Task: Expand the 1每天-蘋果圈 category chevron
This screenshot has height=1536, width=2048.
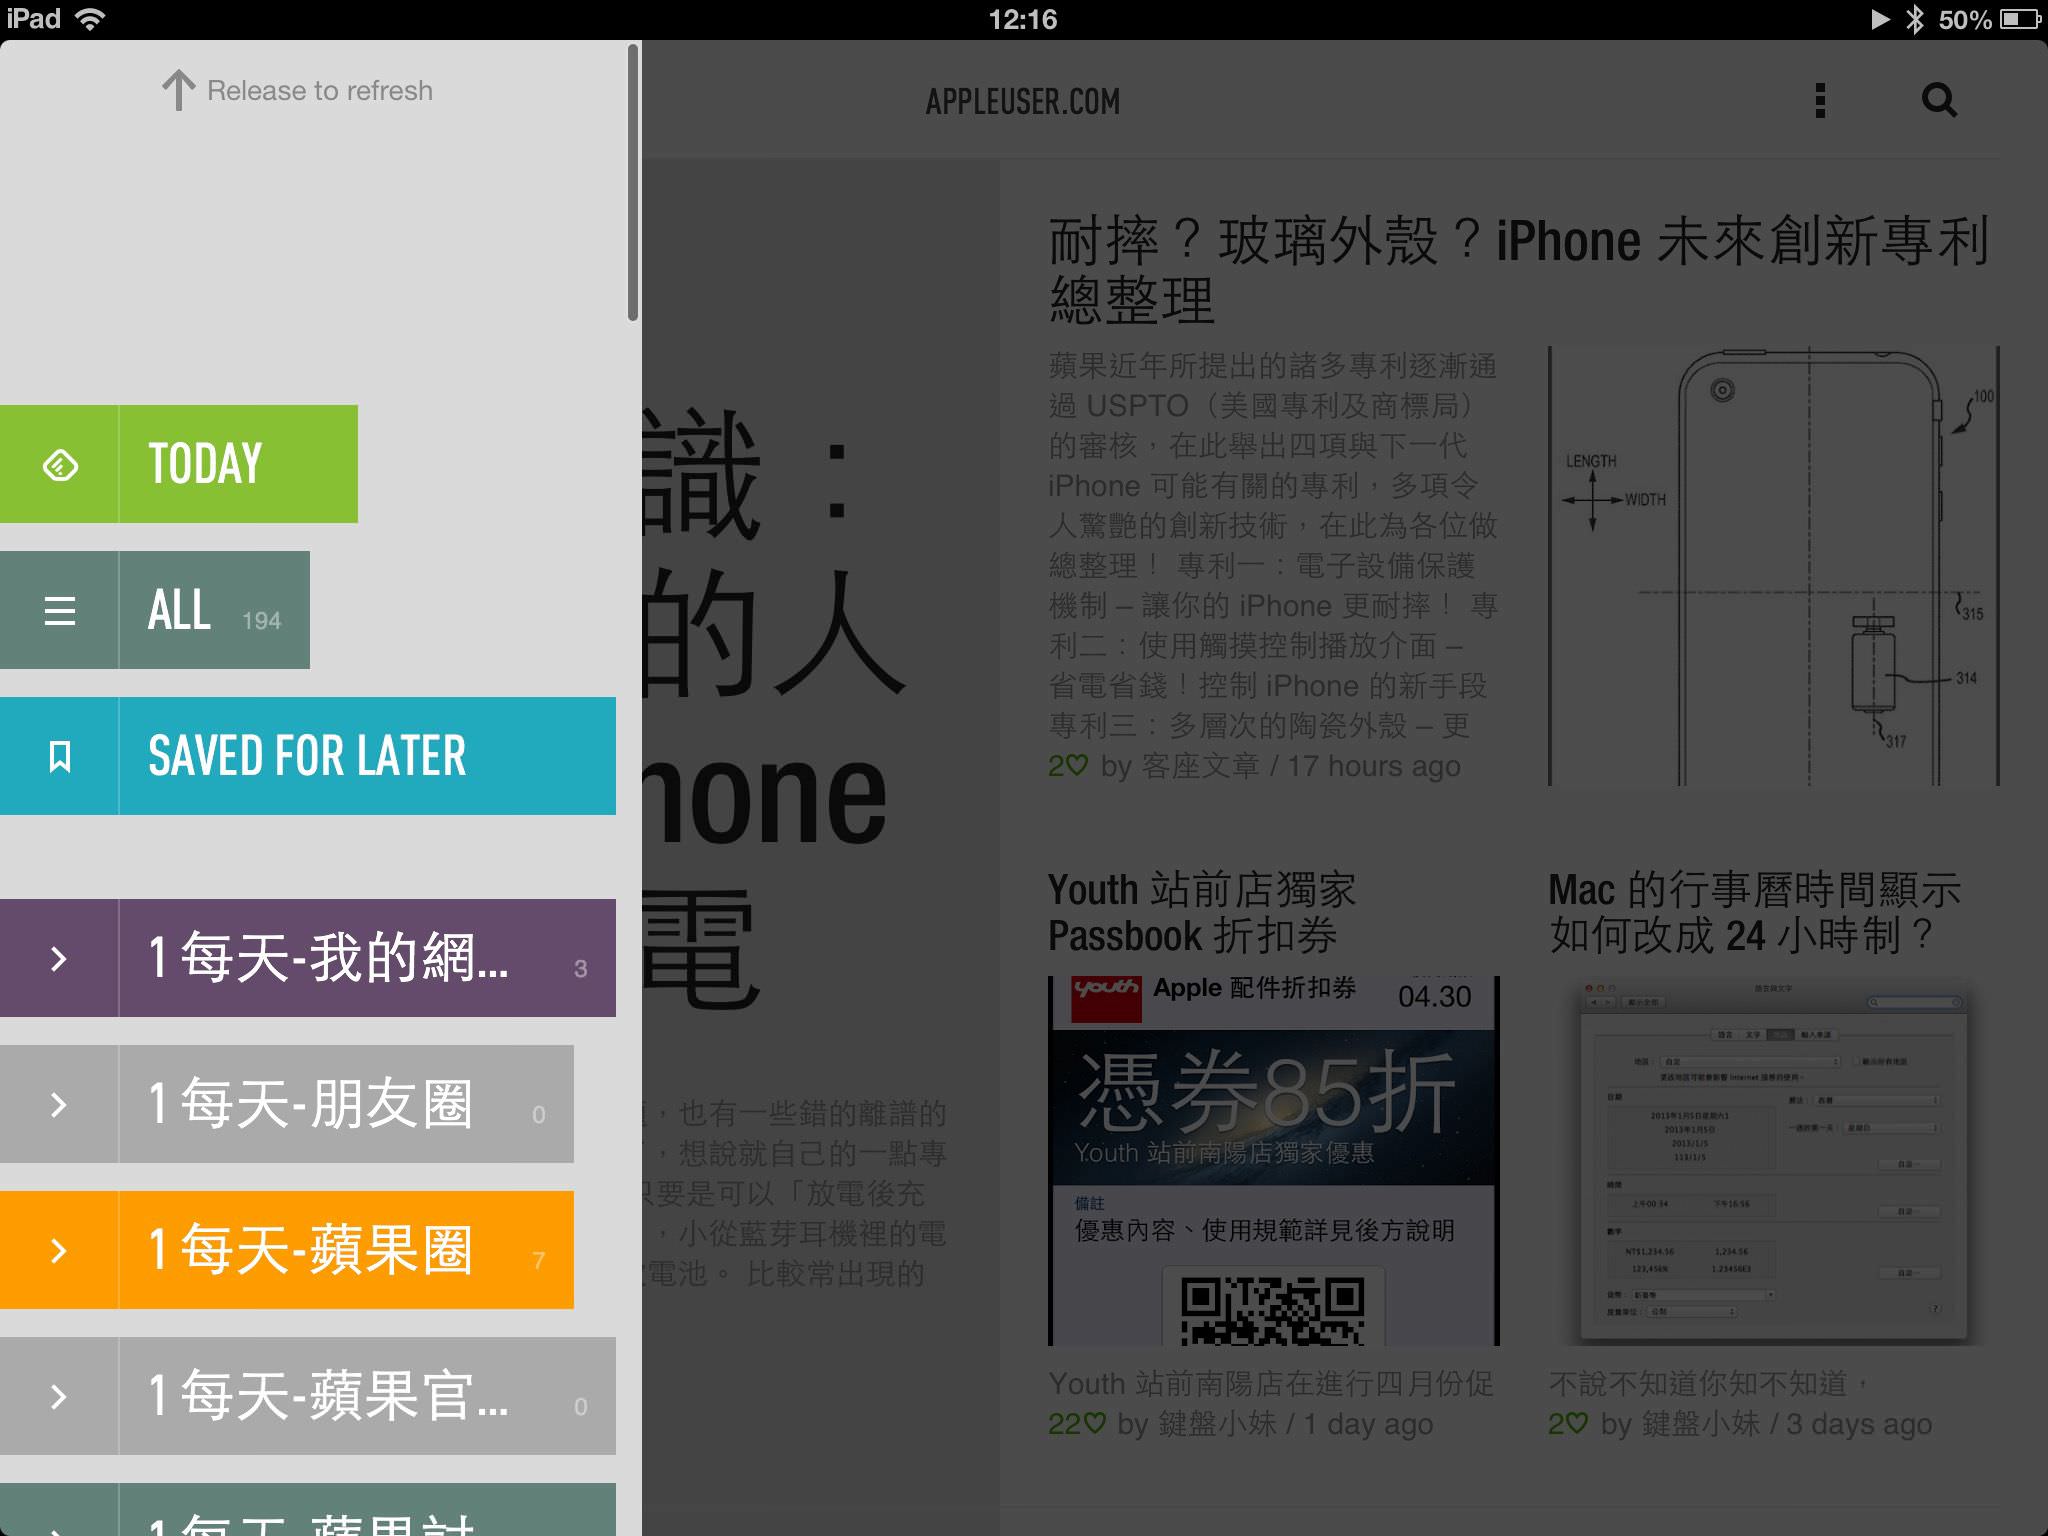Action: (59, 1251)
